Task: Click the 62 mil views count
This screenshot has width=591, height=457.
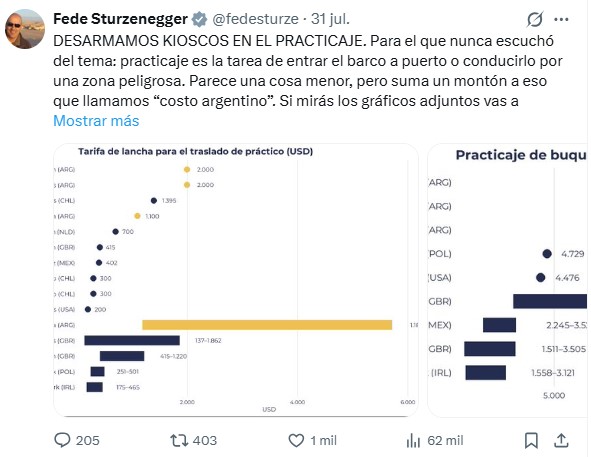Action: 445,440
